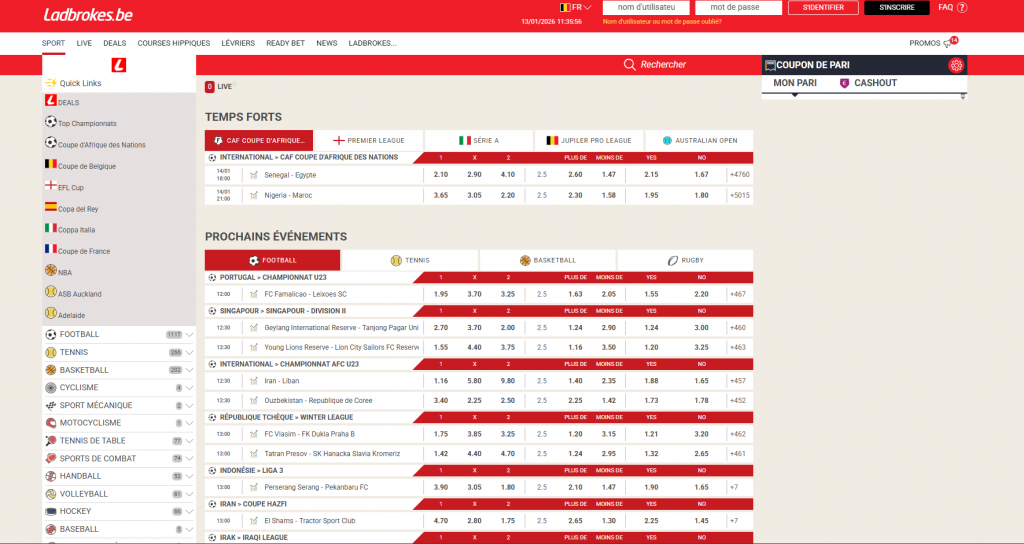The image size is (1024, 544).
Task: Click the Coppa Italia flag icon
Action: (x=51, y=228)
